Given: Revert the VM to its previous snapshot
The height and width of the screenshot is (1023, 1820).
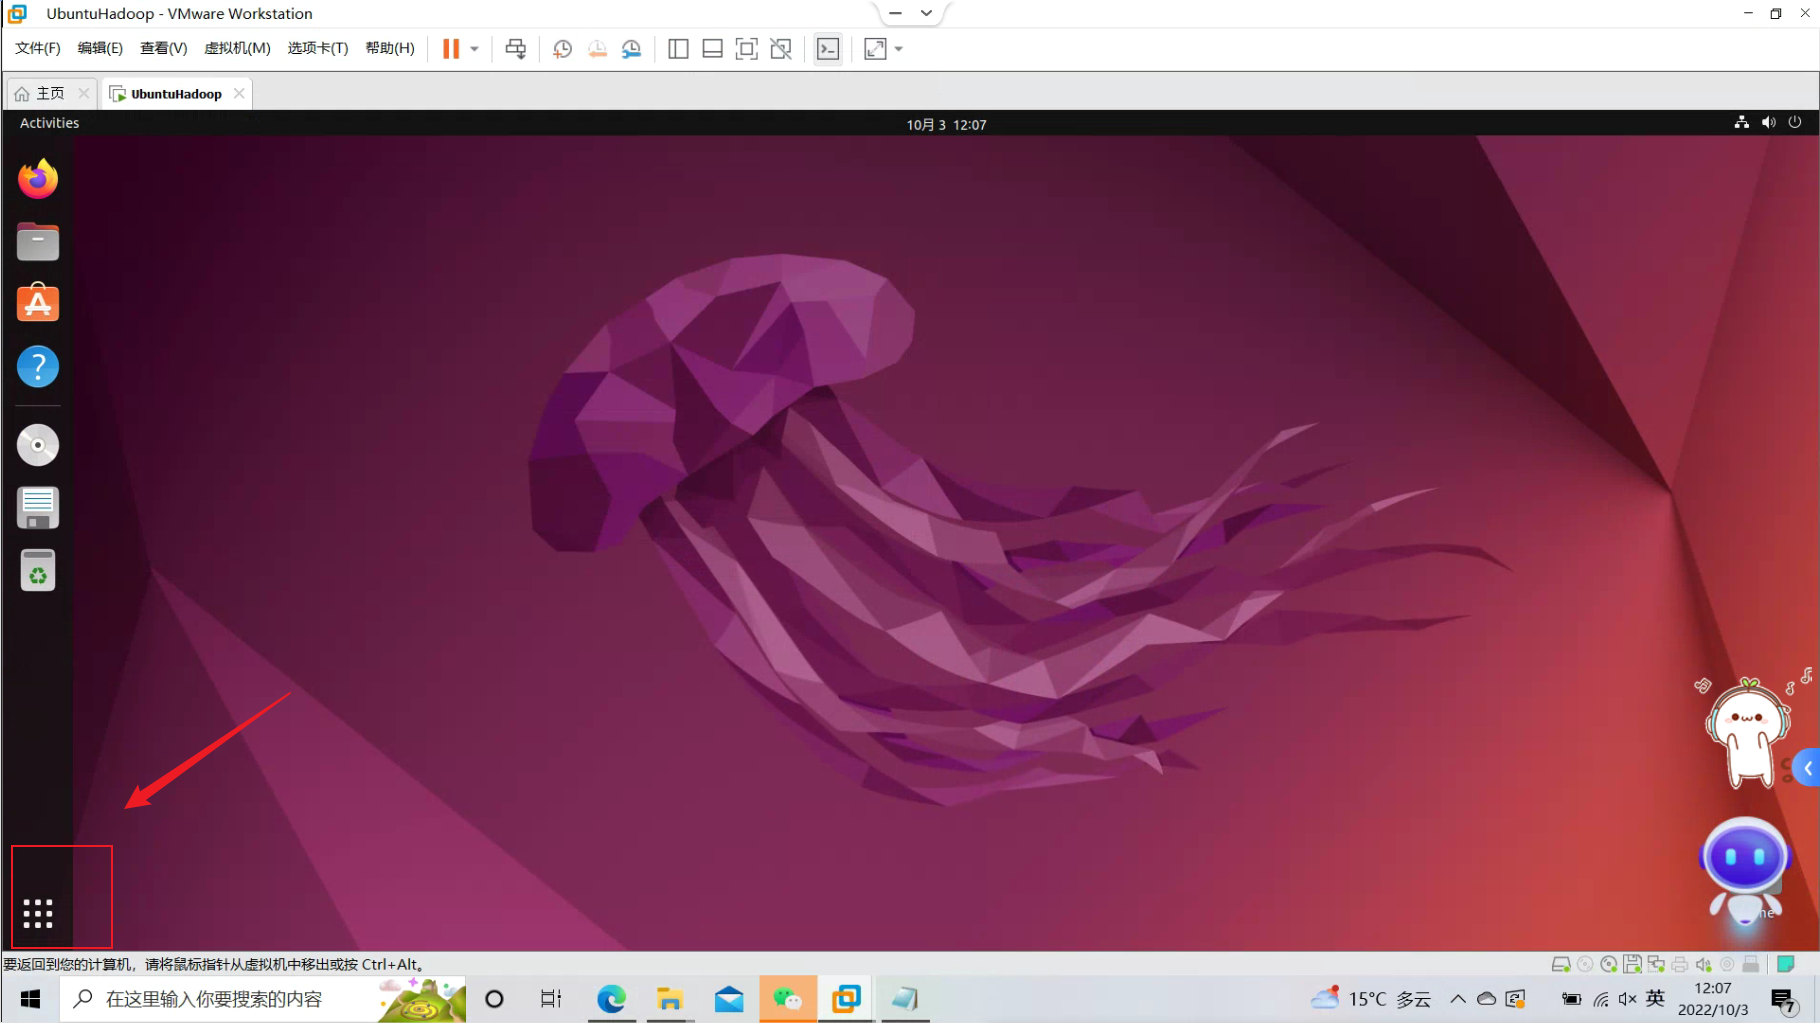Looking at the screenshot, I should 597,49.
